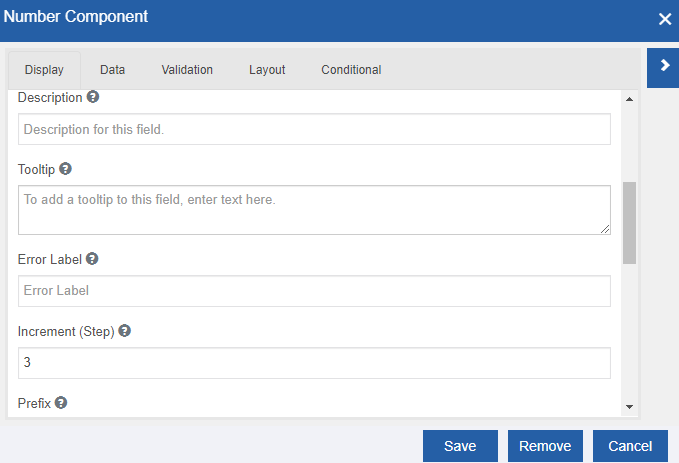The height and width of the screenshot is (463, 679).
Task: Click the Prefix help icon
Action: point(61,403)
